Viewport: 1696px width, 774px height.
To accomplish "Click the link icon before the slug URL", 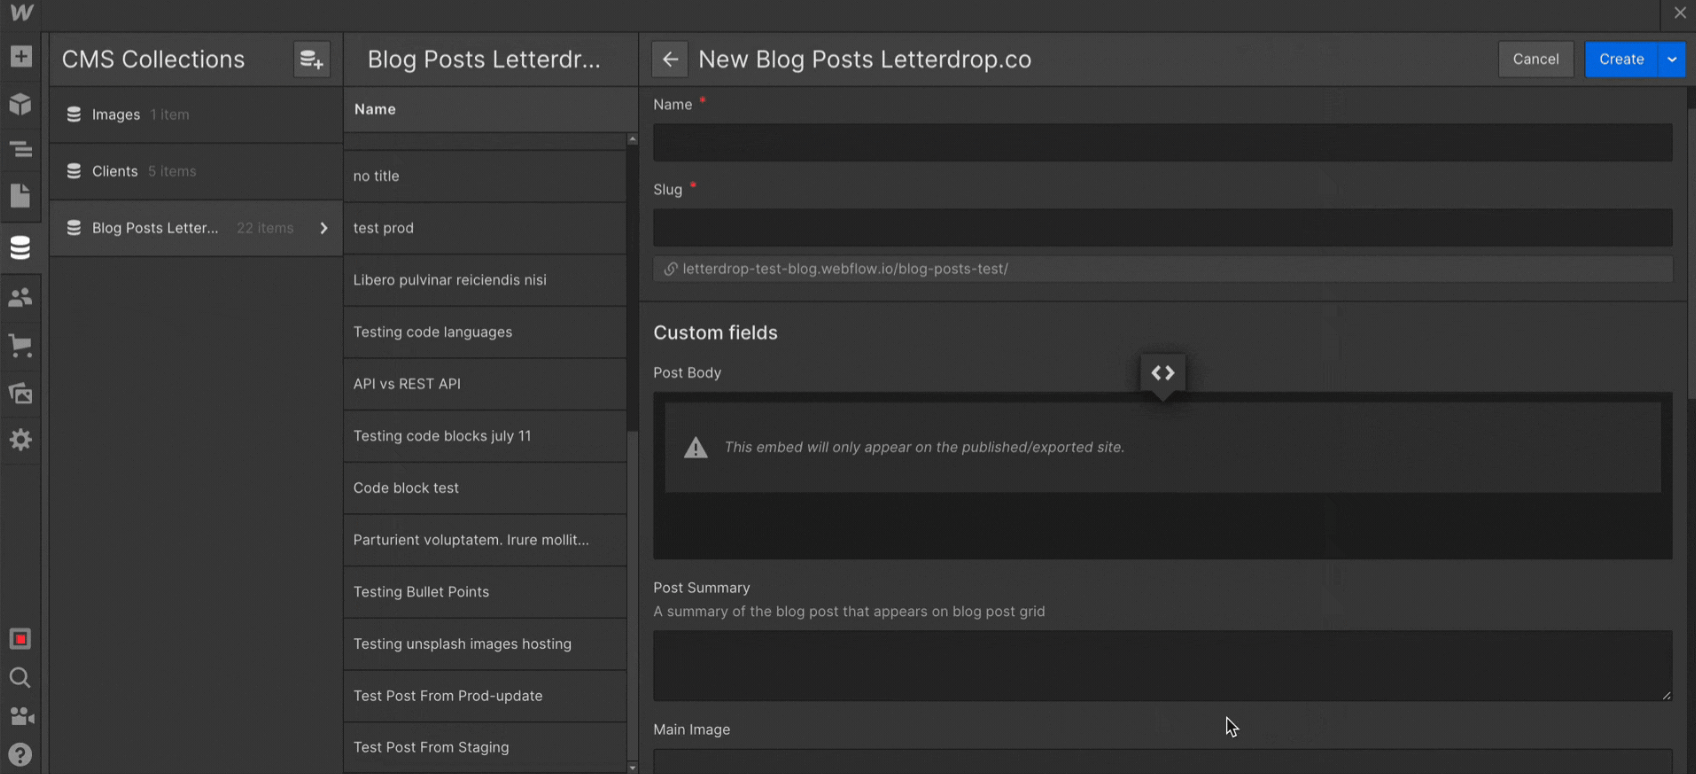I will [670, 269].
